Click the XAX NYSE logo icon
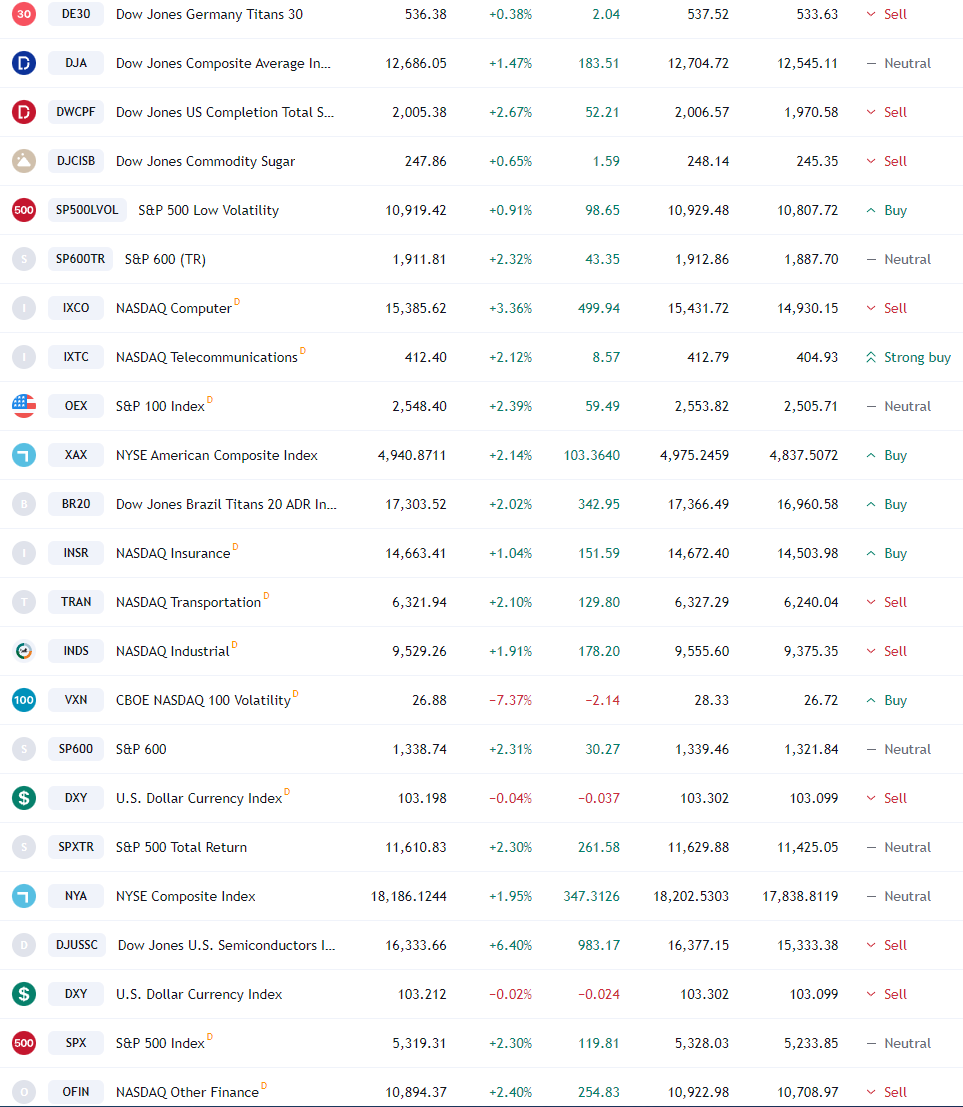Screen dimensions: 963x1107 pos(24,455)
